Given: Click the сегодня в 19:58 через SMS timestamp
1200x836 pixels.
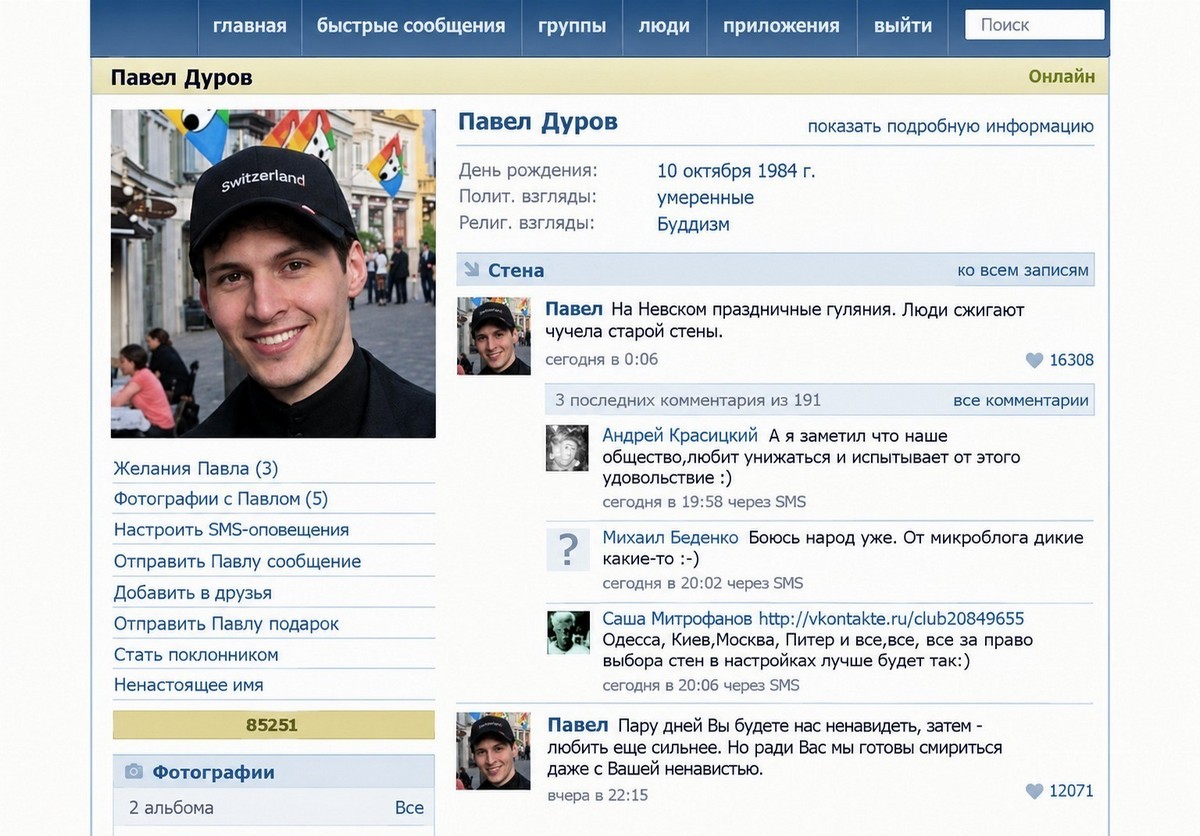Looking at the screenshot, I should pyautogui.click(x=704, y=502).
